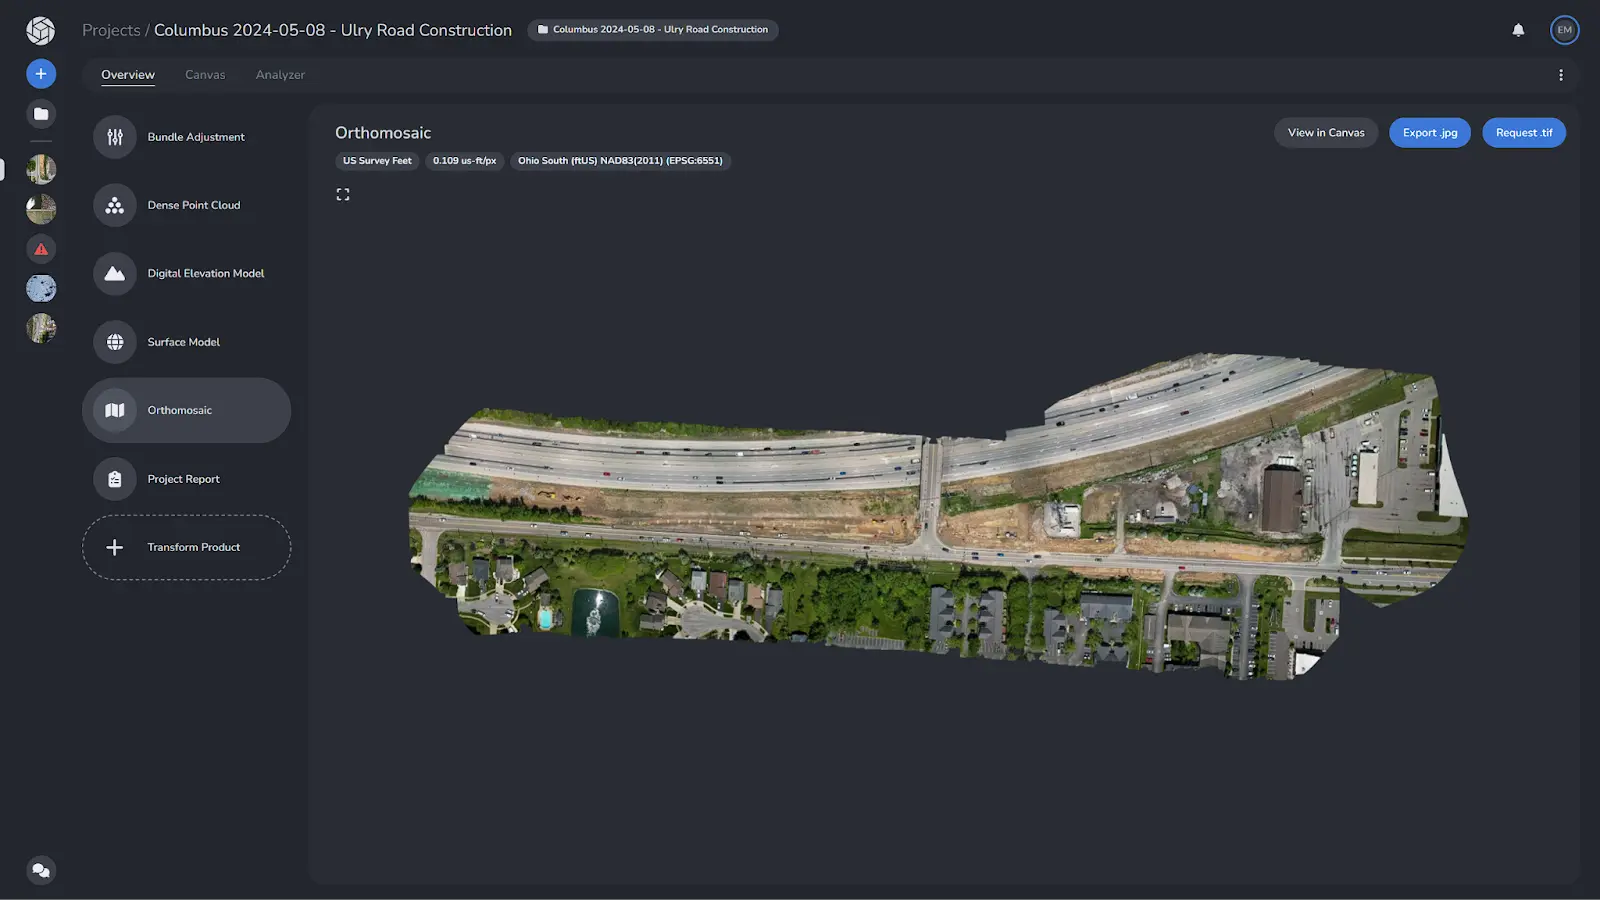1600x900 pixels.
Task: Toggle fullscreen view of the orthomosaic
Action: click(343, 195)
